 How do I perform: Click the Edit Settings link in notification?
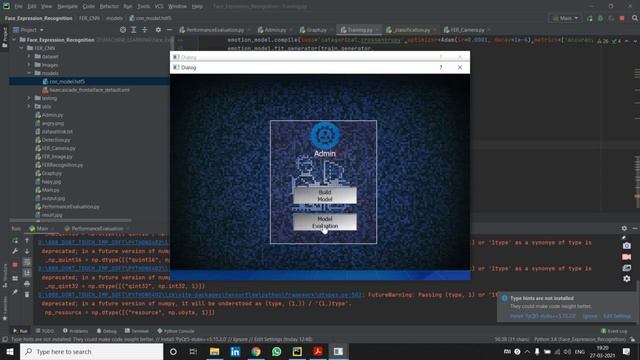pyautogui.click(x=617, y=316)
